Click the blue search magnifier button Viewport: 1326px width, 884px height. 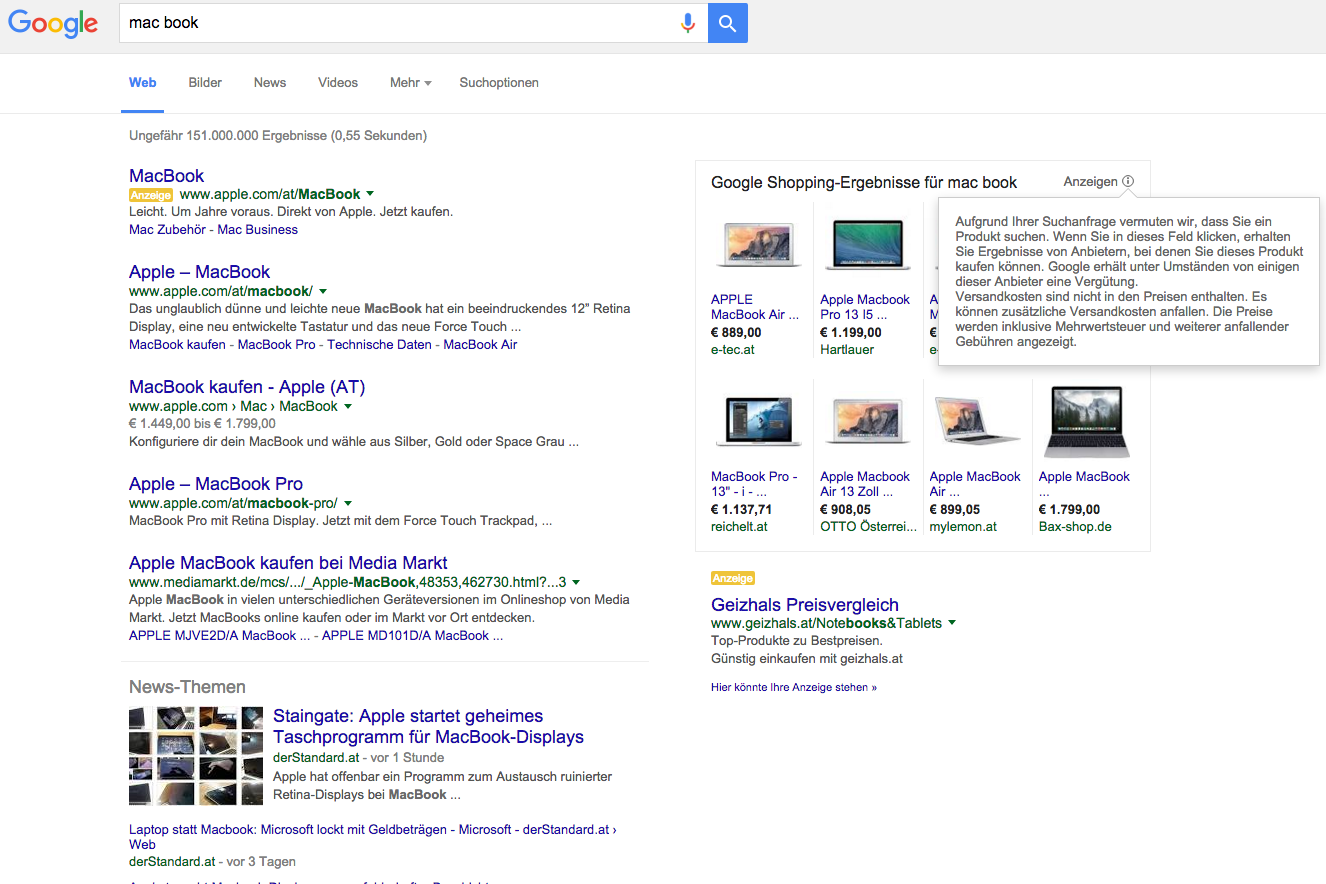point(727,23)
